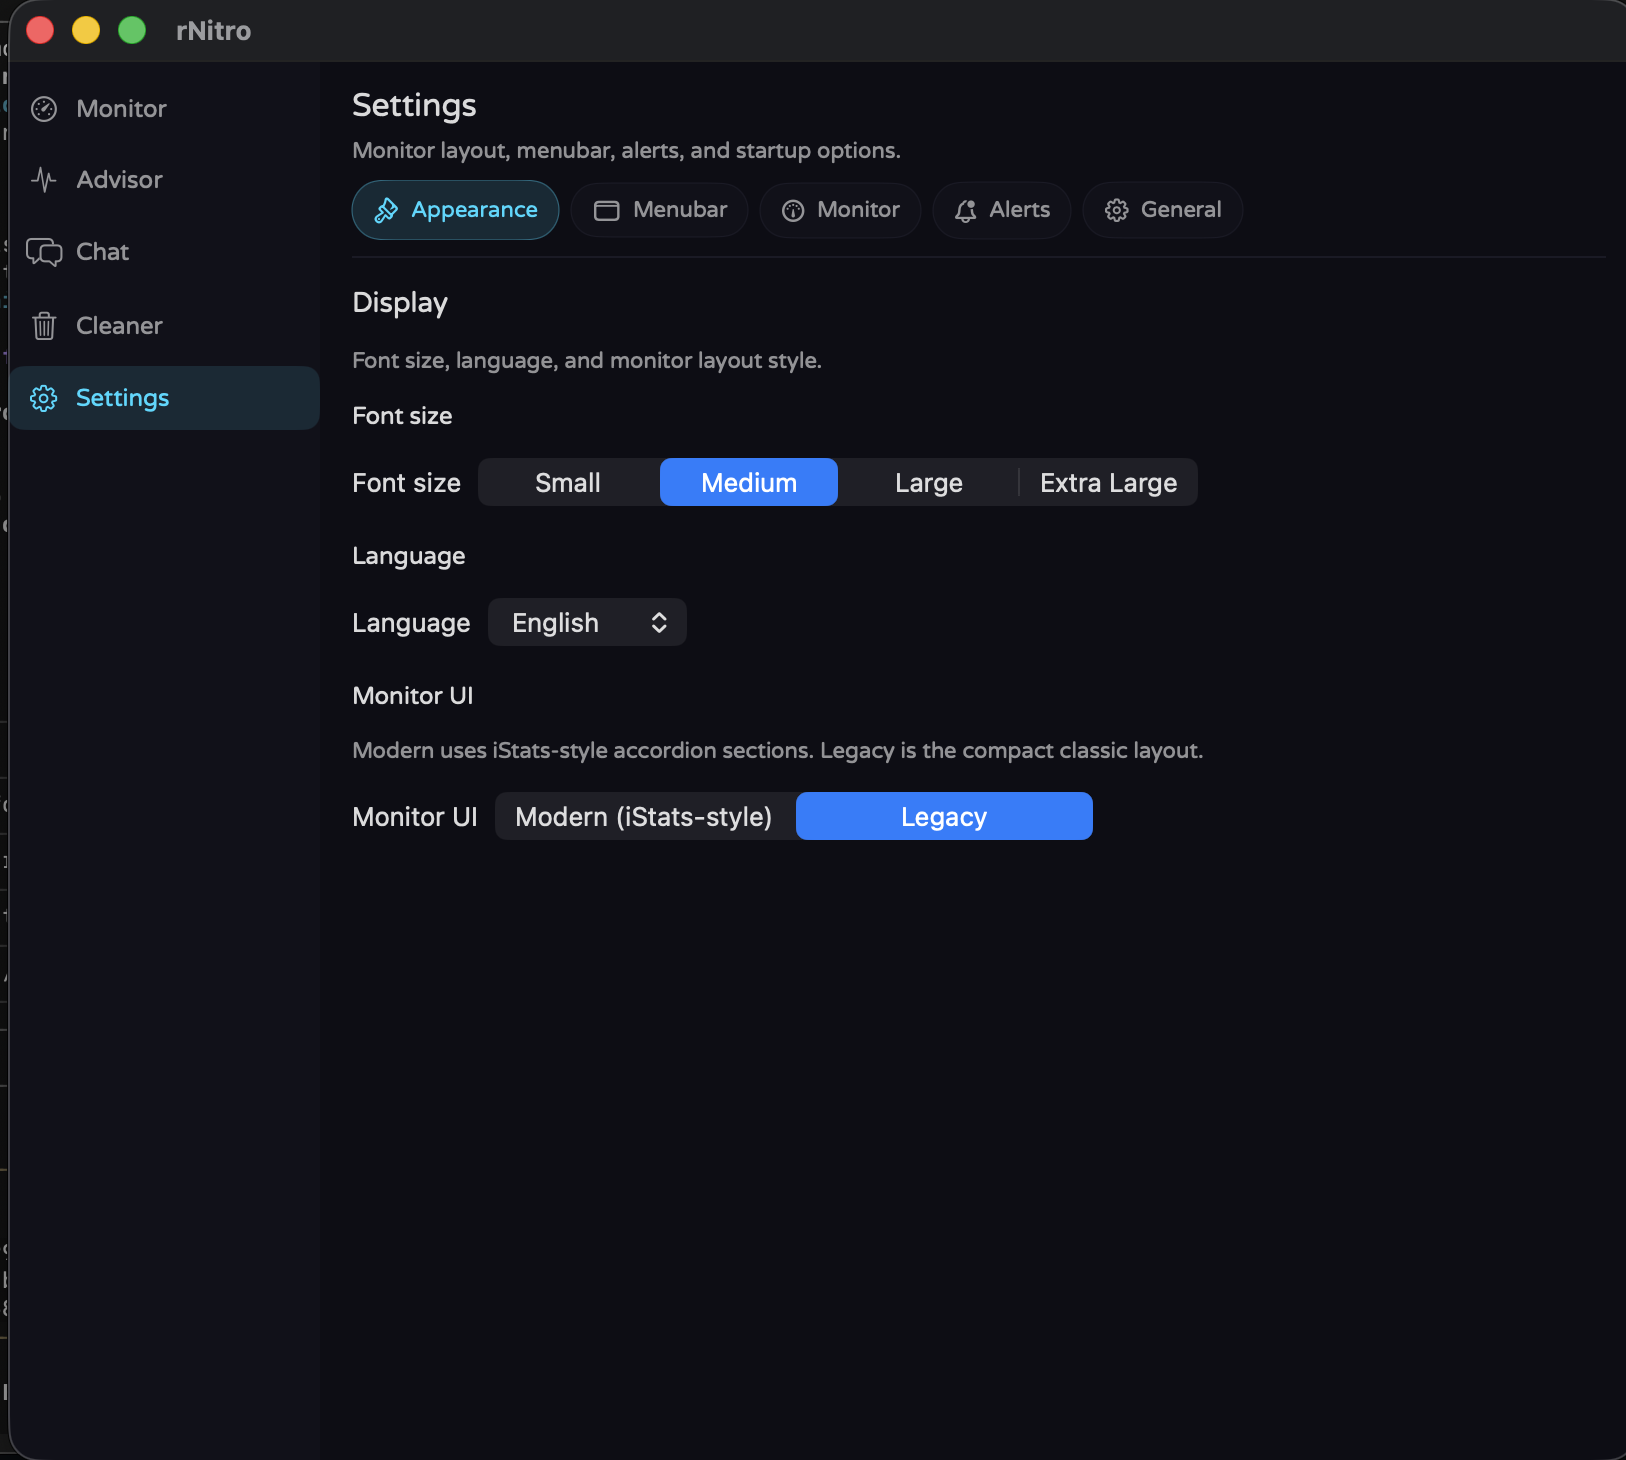The image size is (1626, 1460).
Task: Click the Settings page heading
Action: (x=414, y=106)
